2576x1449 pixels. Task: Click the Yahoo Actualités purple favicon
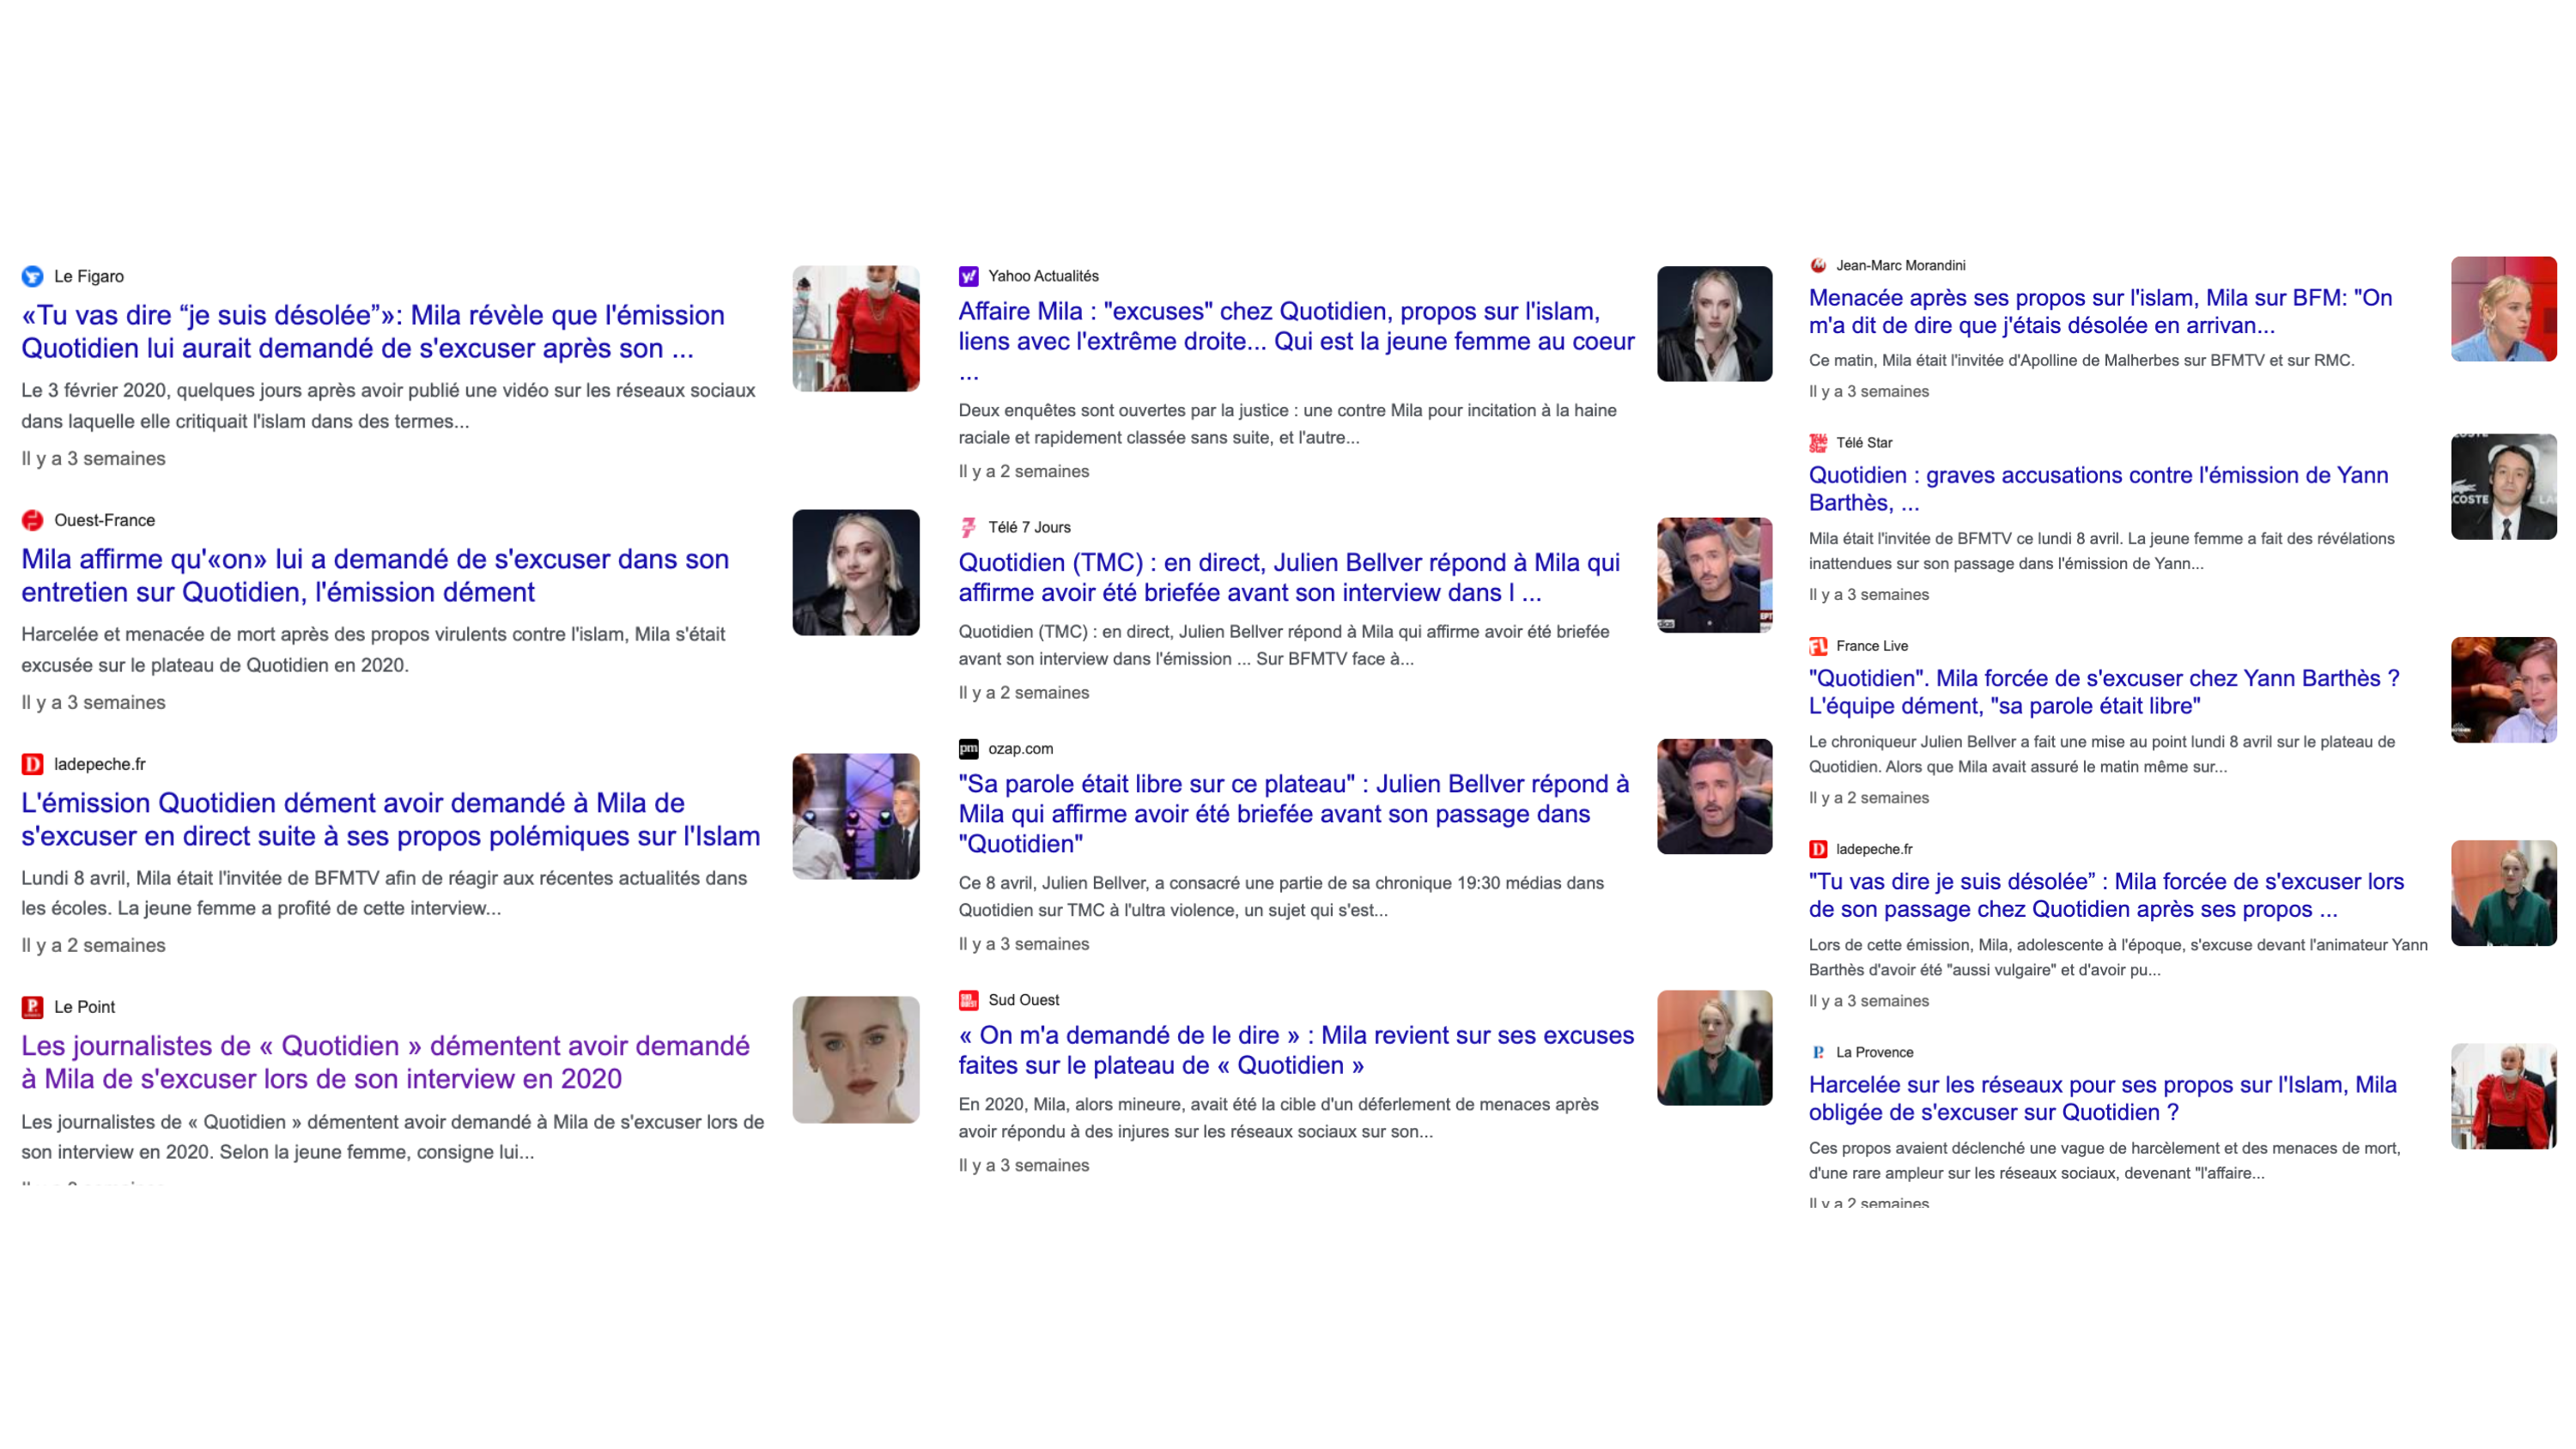(968, 276)
